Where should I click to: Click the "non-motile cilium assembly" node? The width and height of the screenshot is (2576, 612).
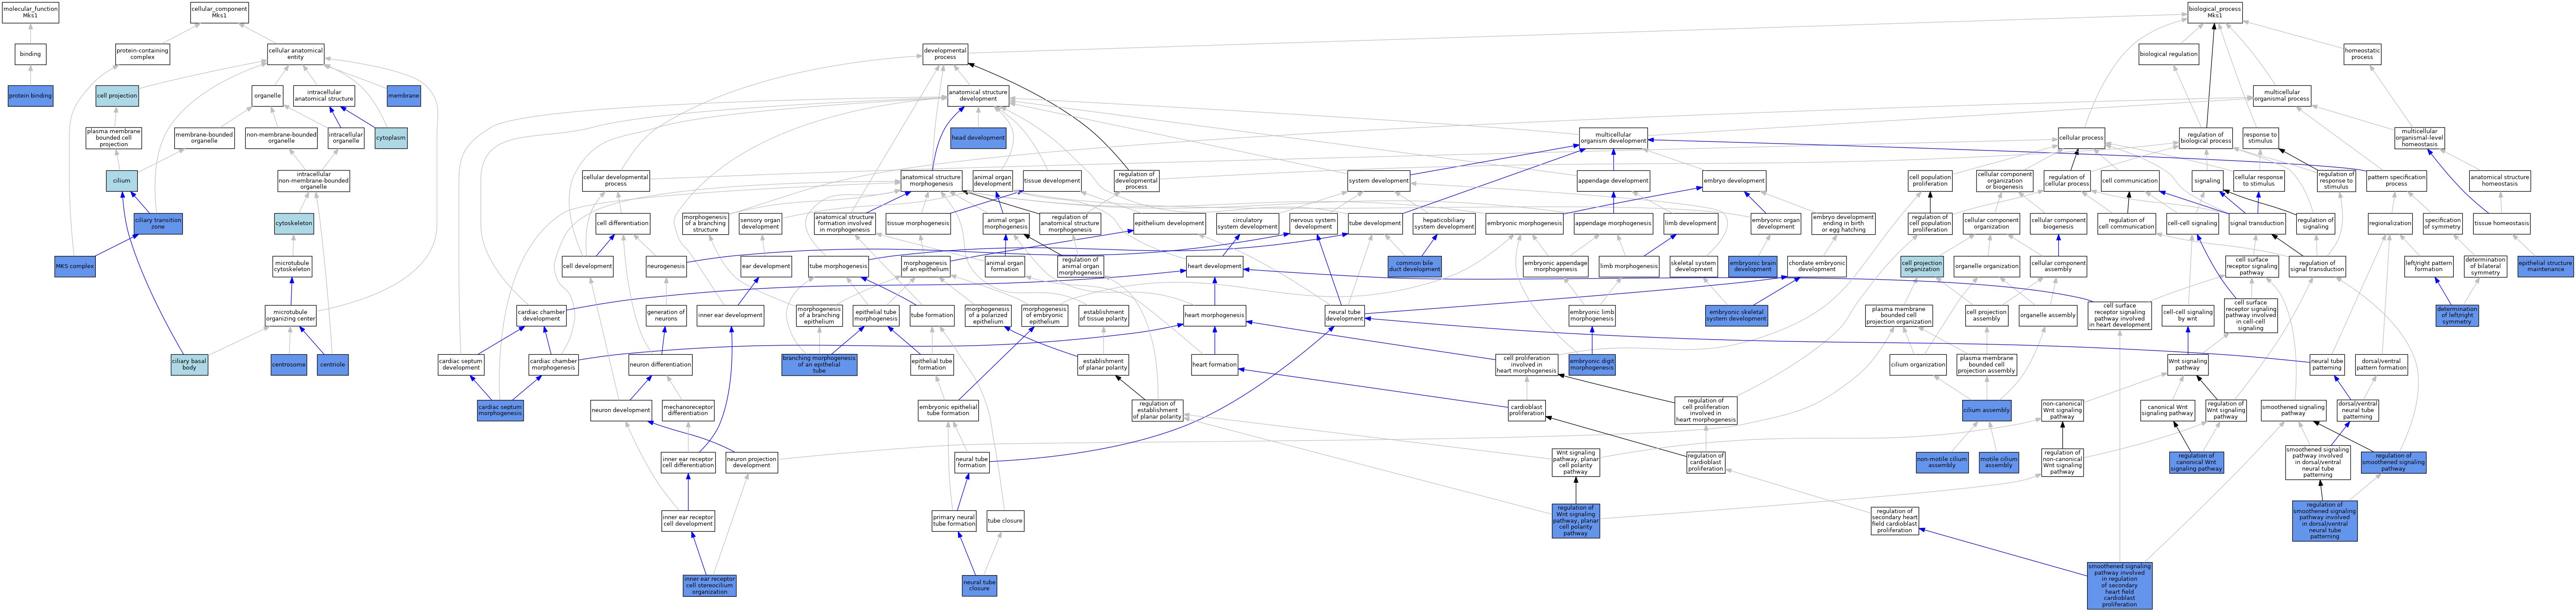click(x=1942, y=463)
